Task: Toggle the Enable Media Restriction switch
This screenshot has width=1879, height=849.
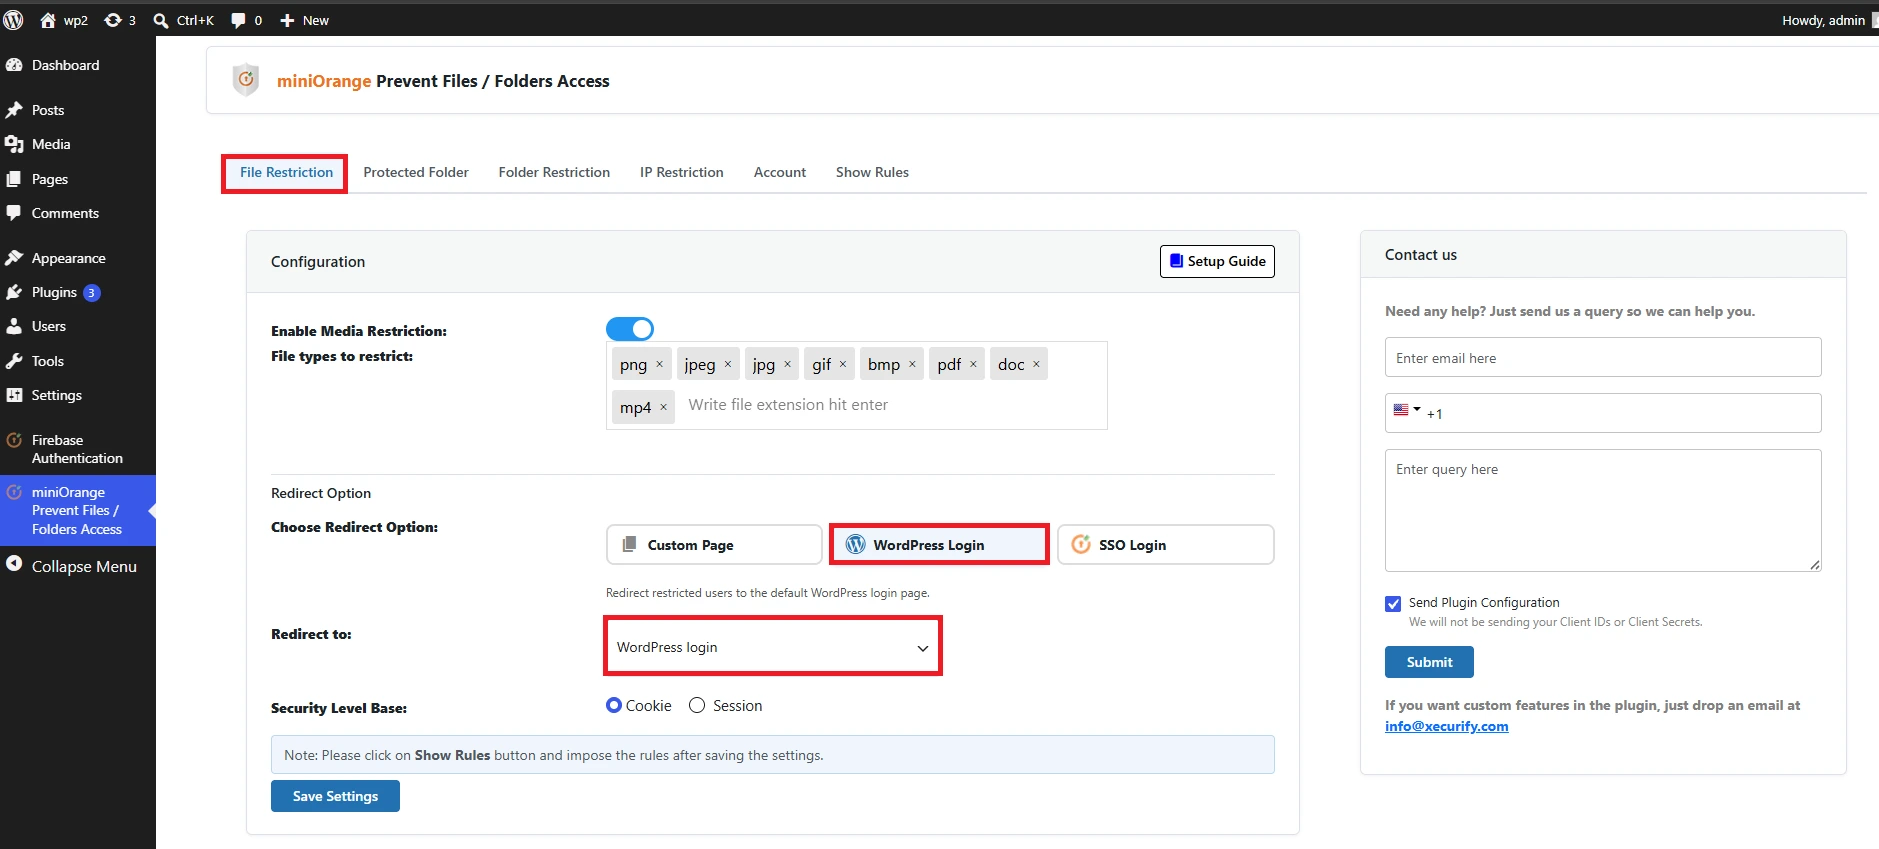Action: [x=630, y=329]
